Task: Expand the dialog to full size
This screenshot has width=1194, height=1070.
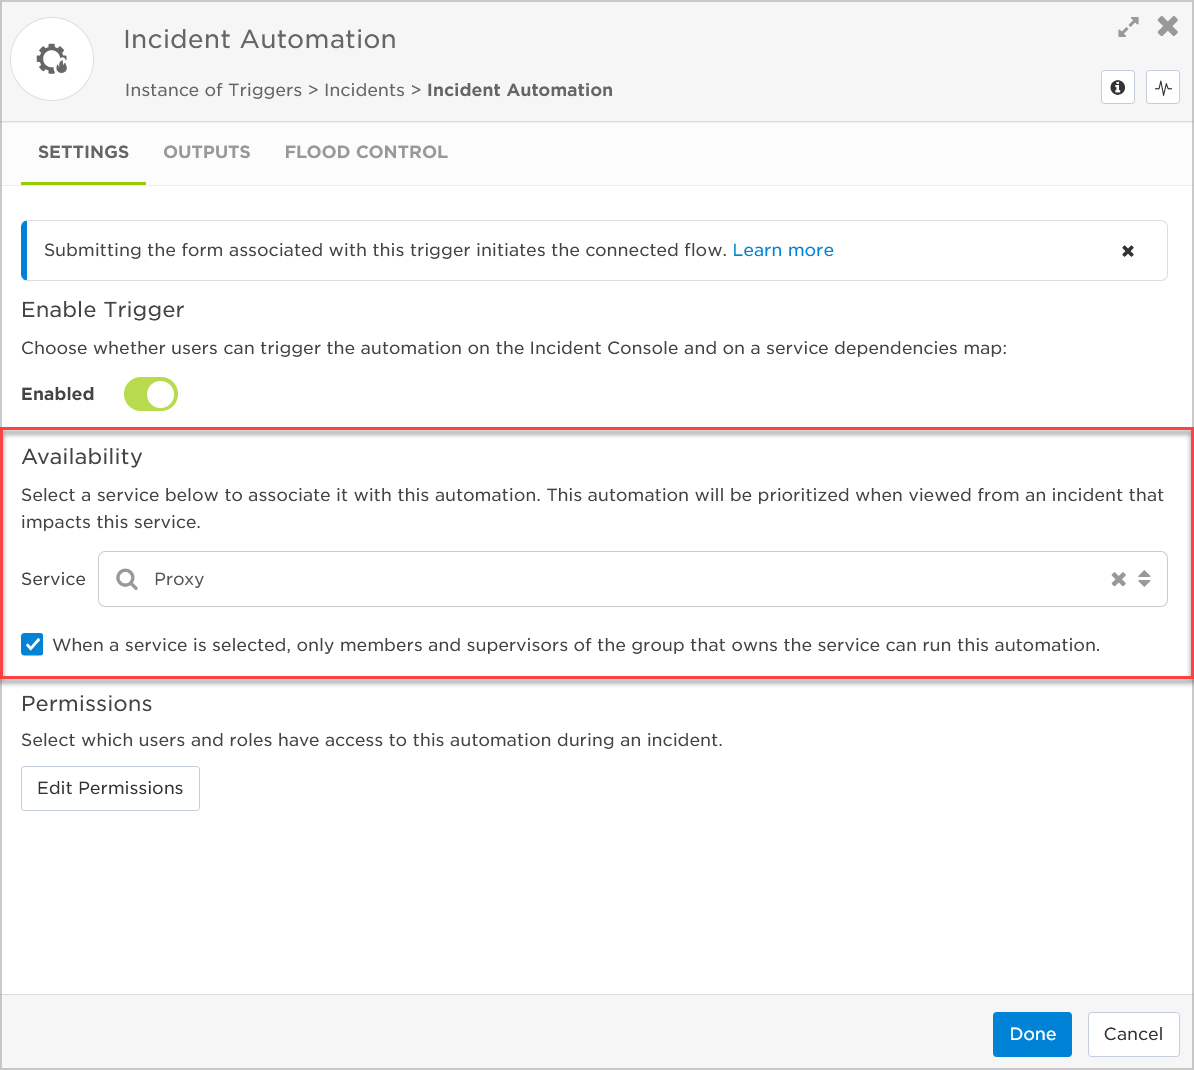Action: point(1128,28)
